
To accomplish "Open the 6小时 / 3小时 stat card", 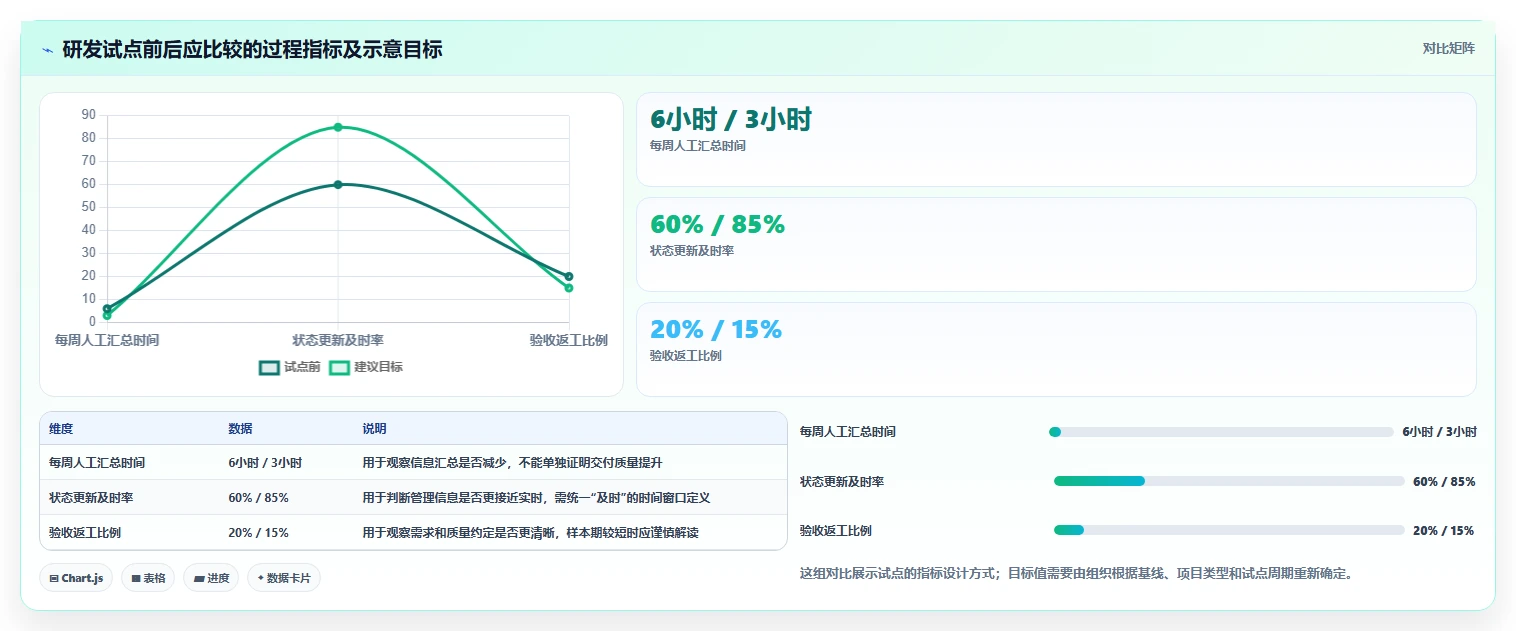I will click(1056, 139).
